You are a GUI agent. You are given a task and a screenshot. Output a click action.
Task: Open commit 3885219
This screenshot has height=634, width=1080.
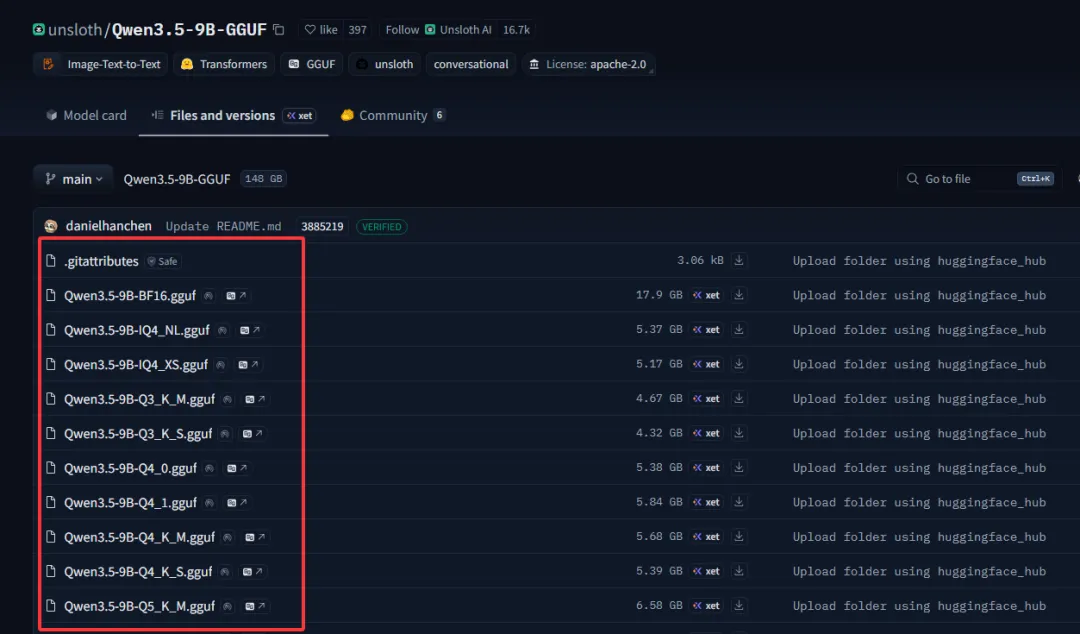point(322,226)
